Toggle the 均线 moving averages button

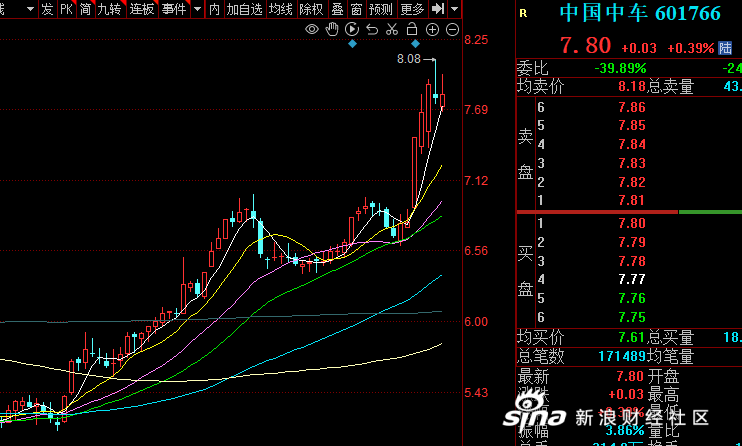coord(281,9)
